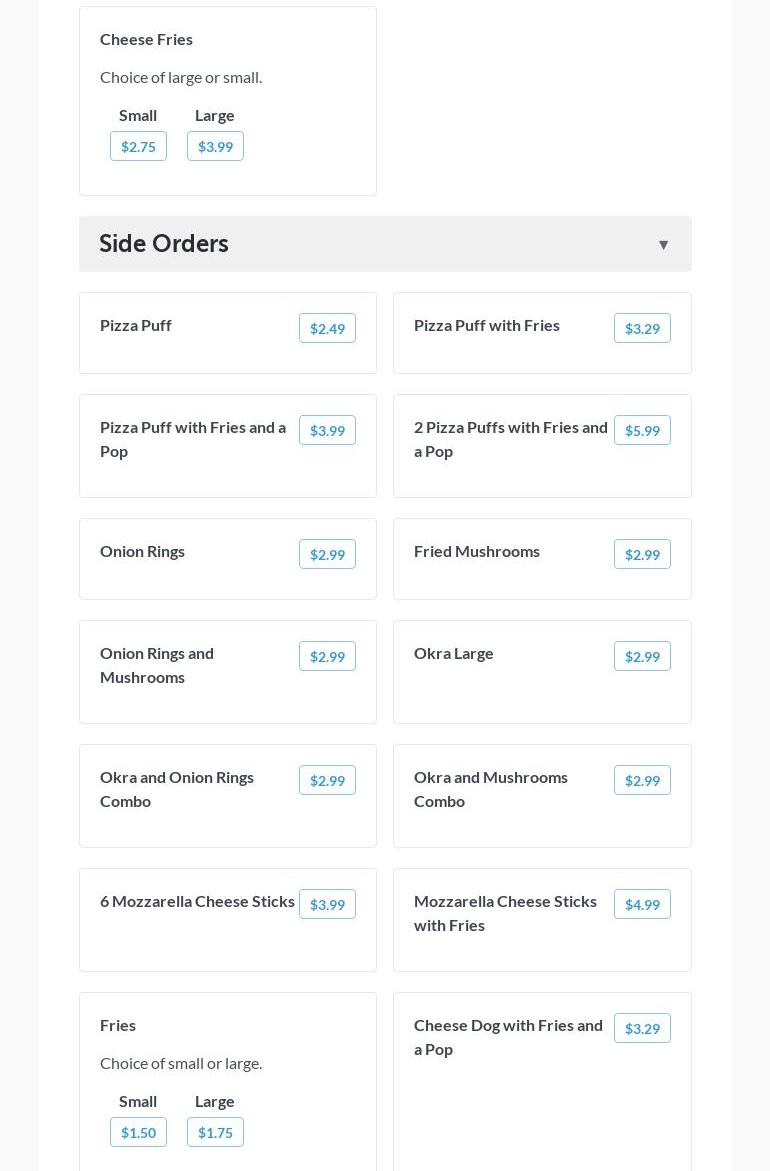Add Okra and Onion Rings Combo
The image size is (770, 1171).
327,781
